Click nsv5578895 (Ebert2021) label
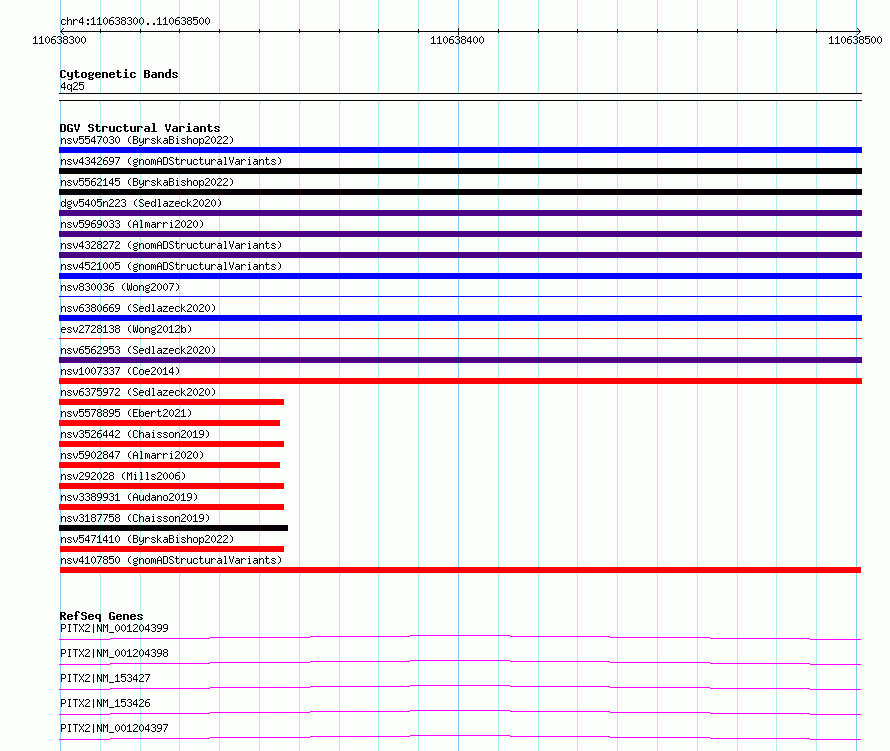 126,413
